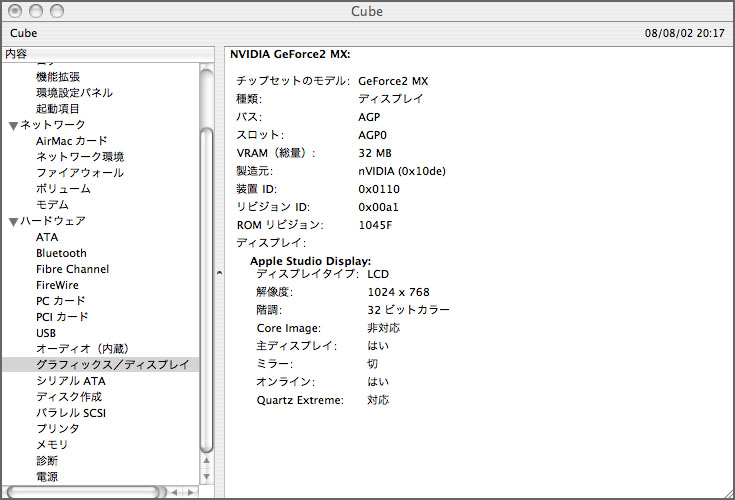This screenshot has width=735, height=500.
Task: Select 電源 item
Action: point(47,477)
